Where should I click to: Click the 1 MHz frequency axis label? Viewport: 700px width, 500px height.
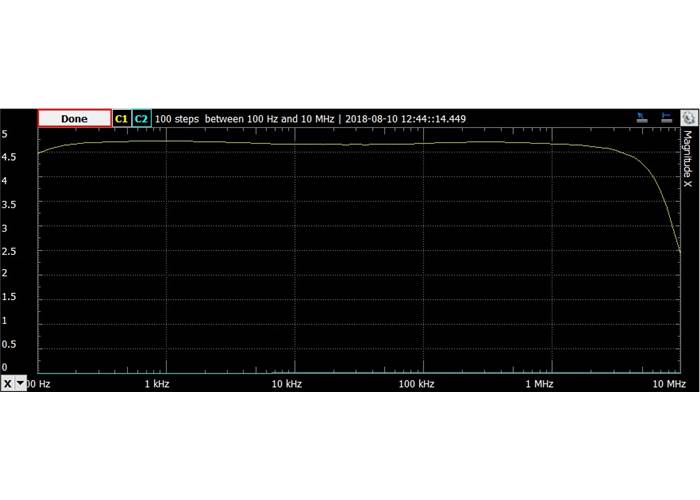[x=539, y=384]
